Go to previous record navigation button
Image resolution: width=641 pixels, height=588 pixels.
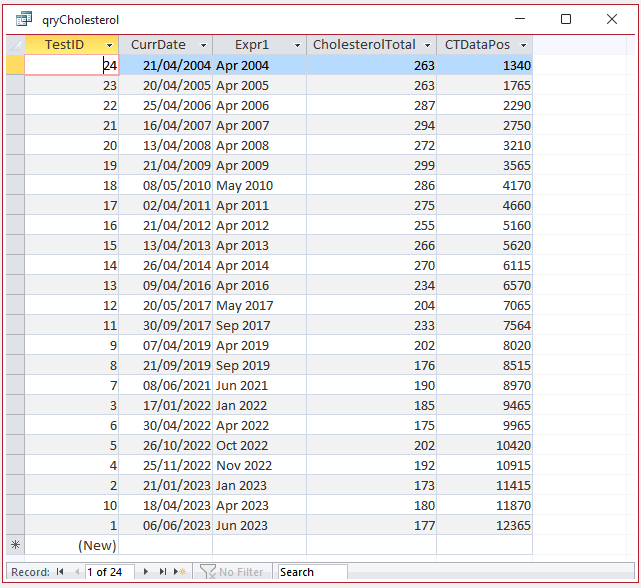coord(77,572)
